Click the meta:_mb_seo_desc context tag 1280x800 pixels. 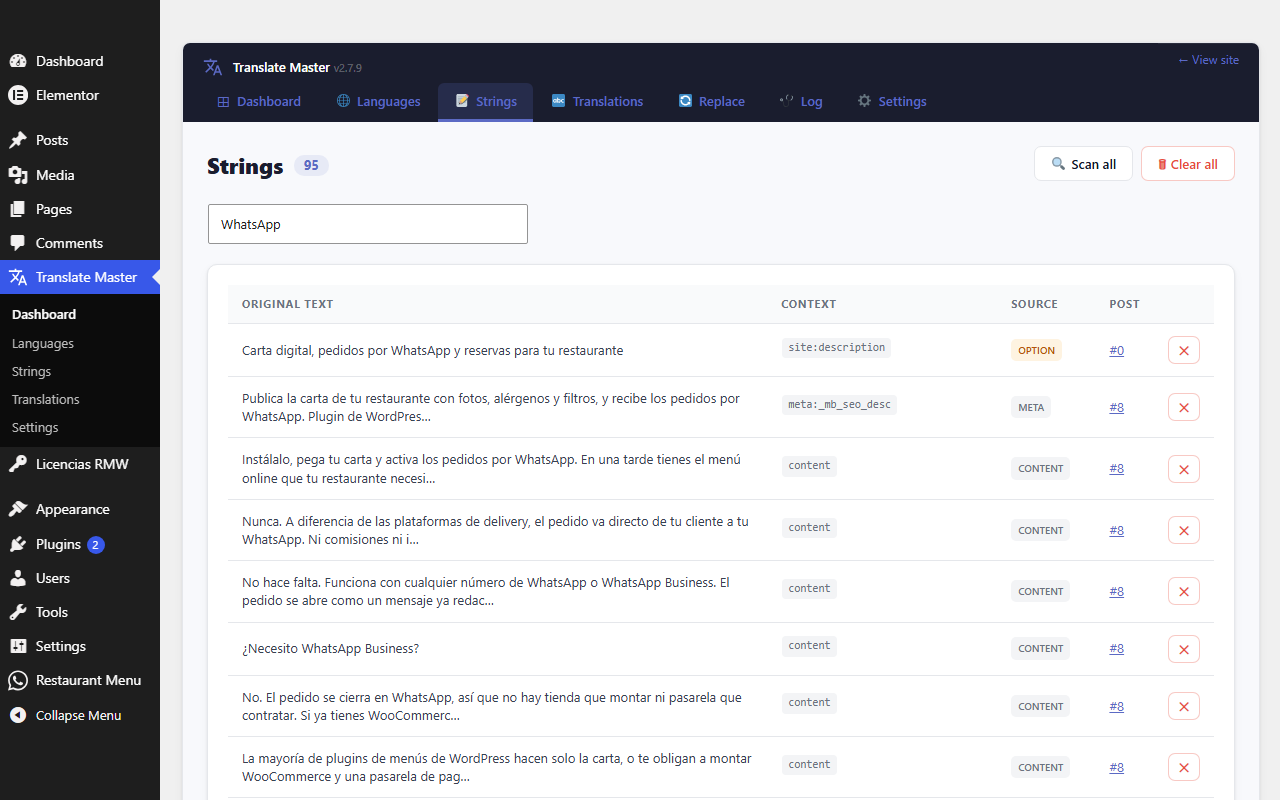[x=839, y=405]
